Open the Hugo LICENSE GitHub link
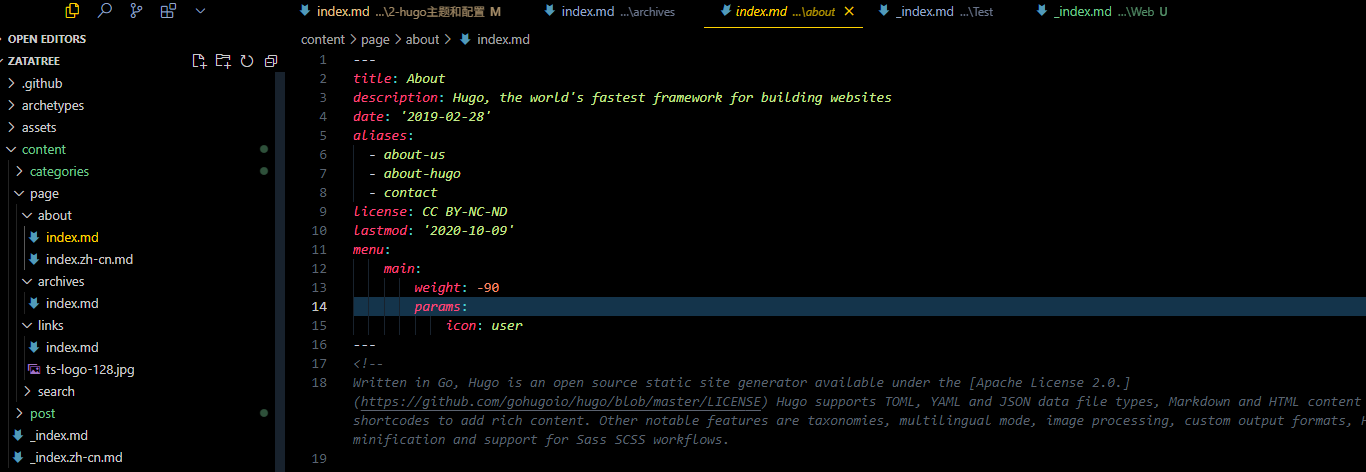 coord(560,402)
